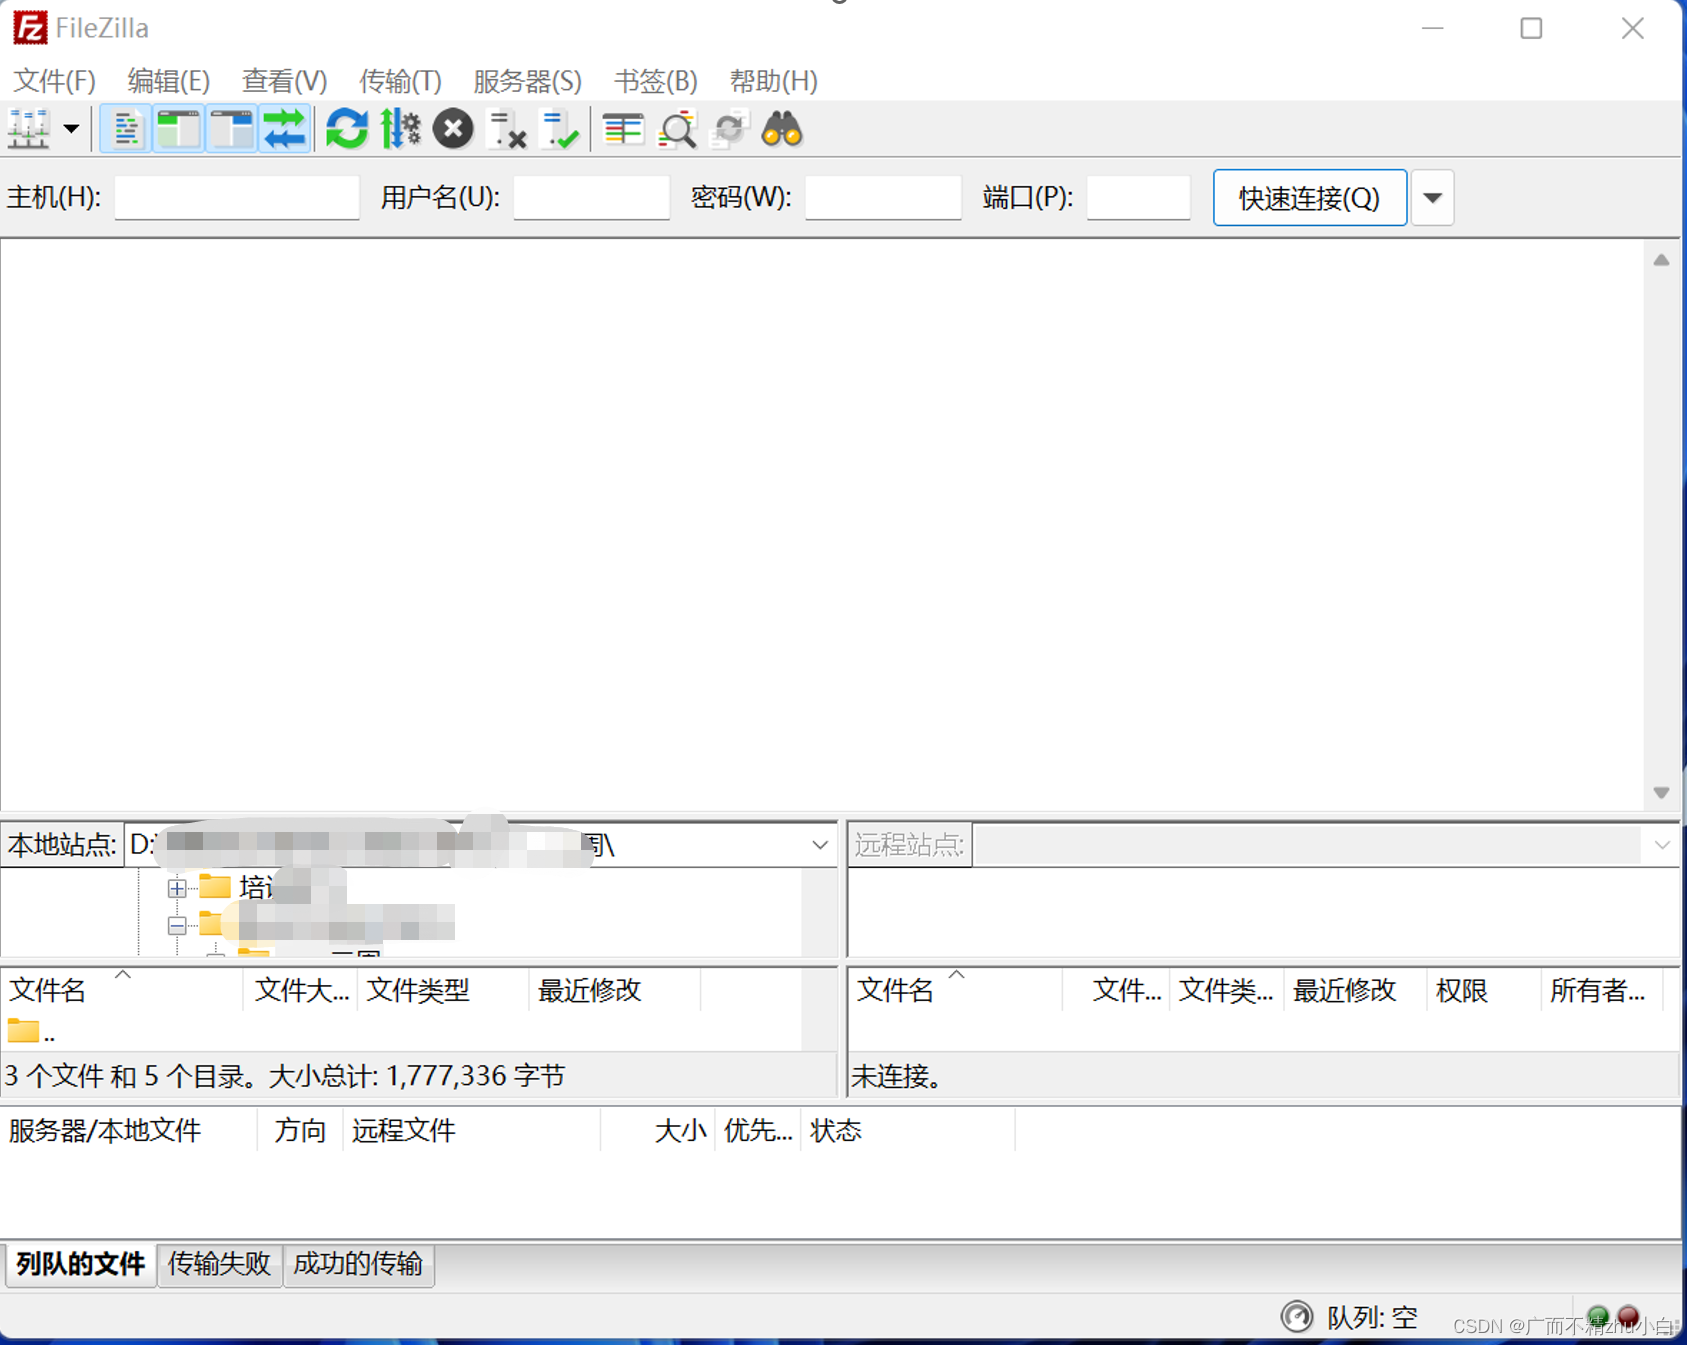Click the FileZilla title bar logo
1687x1345 pixels.
30,28
